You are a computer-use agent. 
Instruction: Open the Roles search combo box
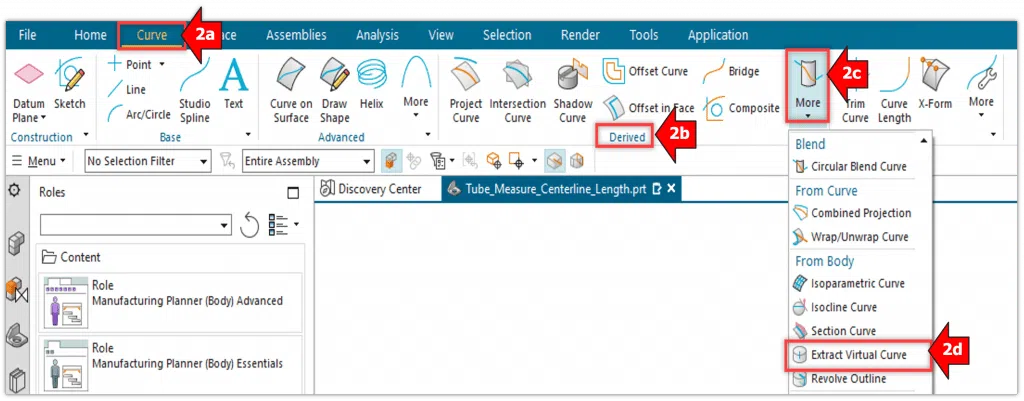point(136,226)
